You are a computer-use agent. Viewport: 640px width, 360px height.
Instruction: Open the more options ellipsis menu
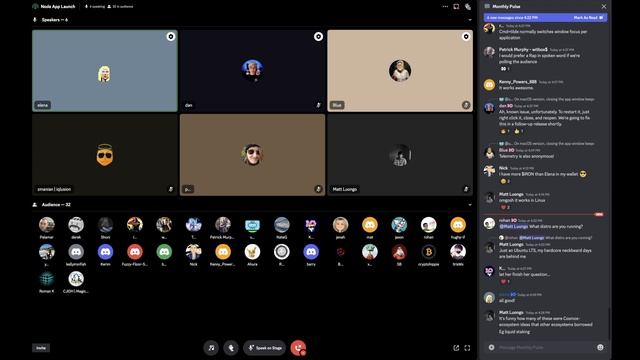tap(445, 7)
